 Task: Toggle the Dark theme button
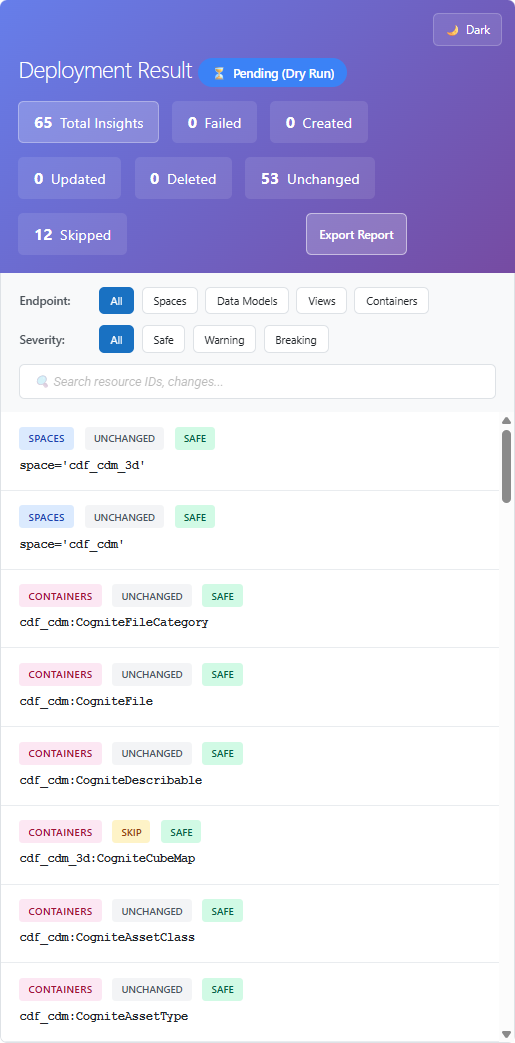click(467, 30)
